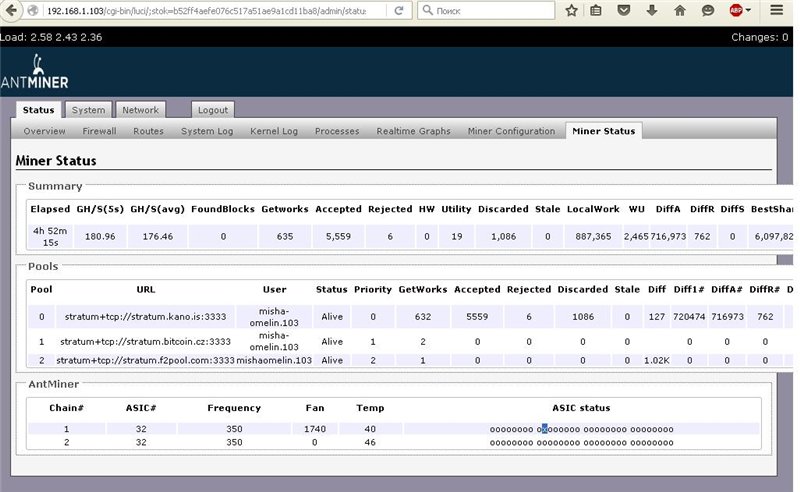The image size is (800, 492).
Task: Switch to the System tab
Action: coord(88,110)
